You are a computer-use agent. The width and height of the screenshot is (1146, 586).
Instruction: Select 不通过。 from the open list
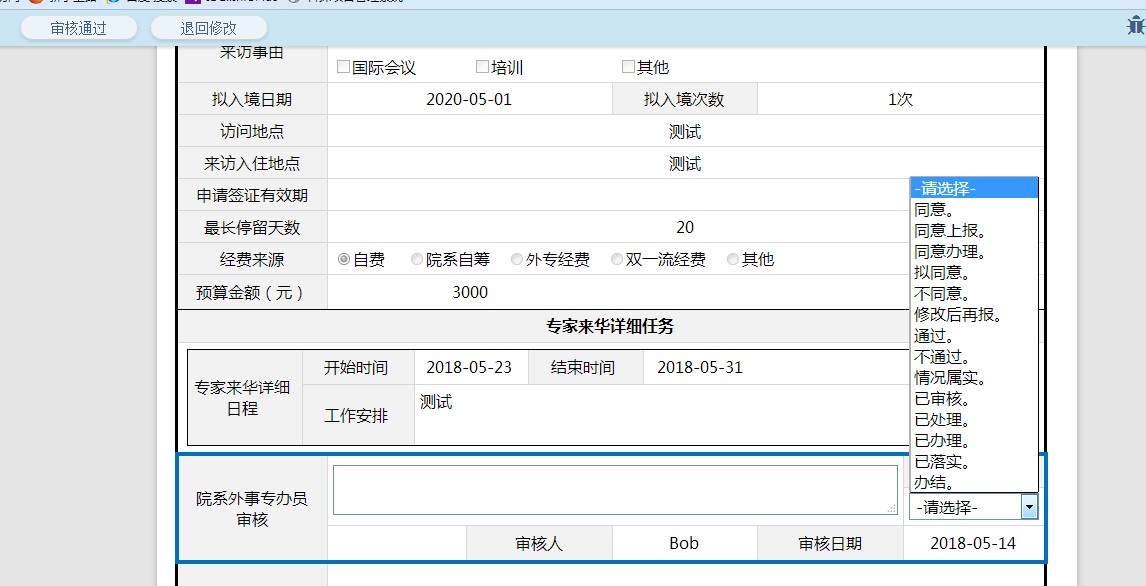click(x=942, y=357)
